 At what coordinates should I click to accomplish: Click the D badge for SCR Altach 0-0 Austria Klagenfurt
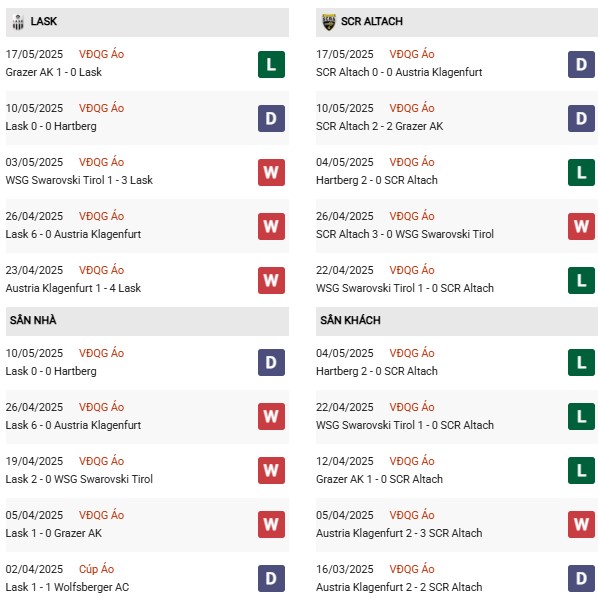click(581, 64)
